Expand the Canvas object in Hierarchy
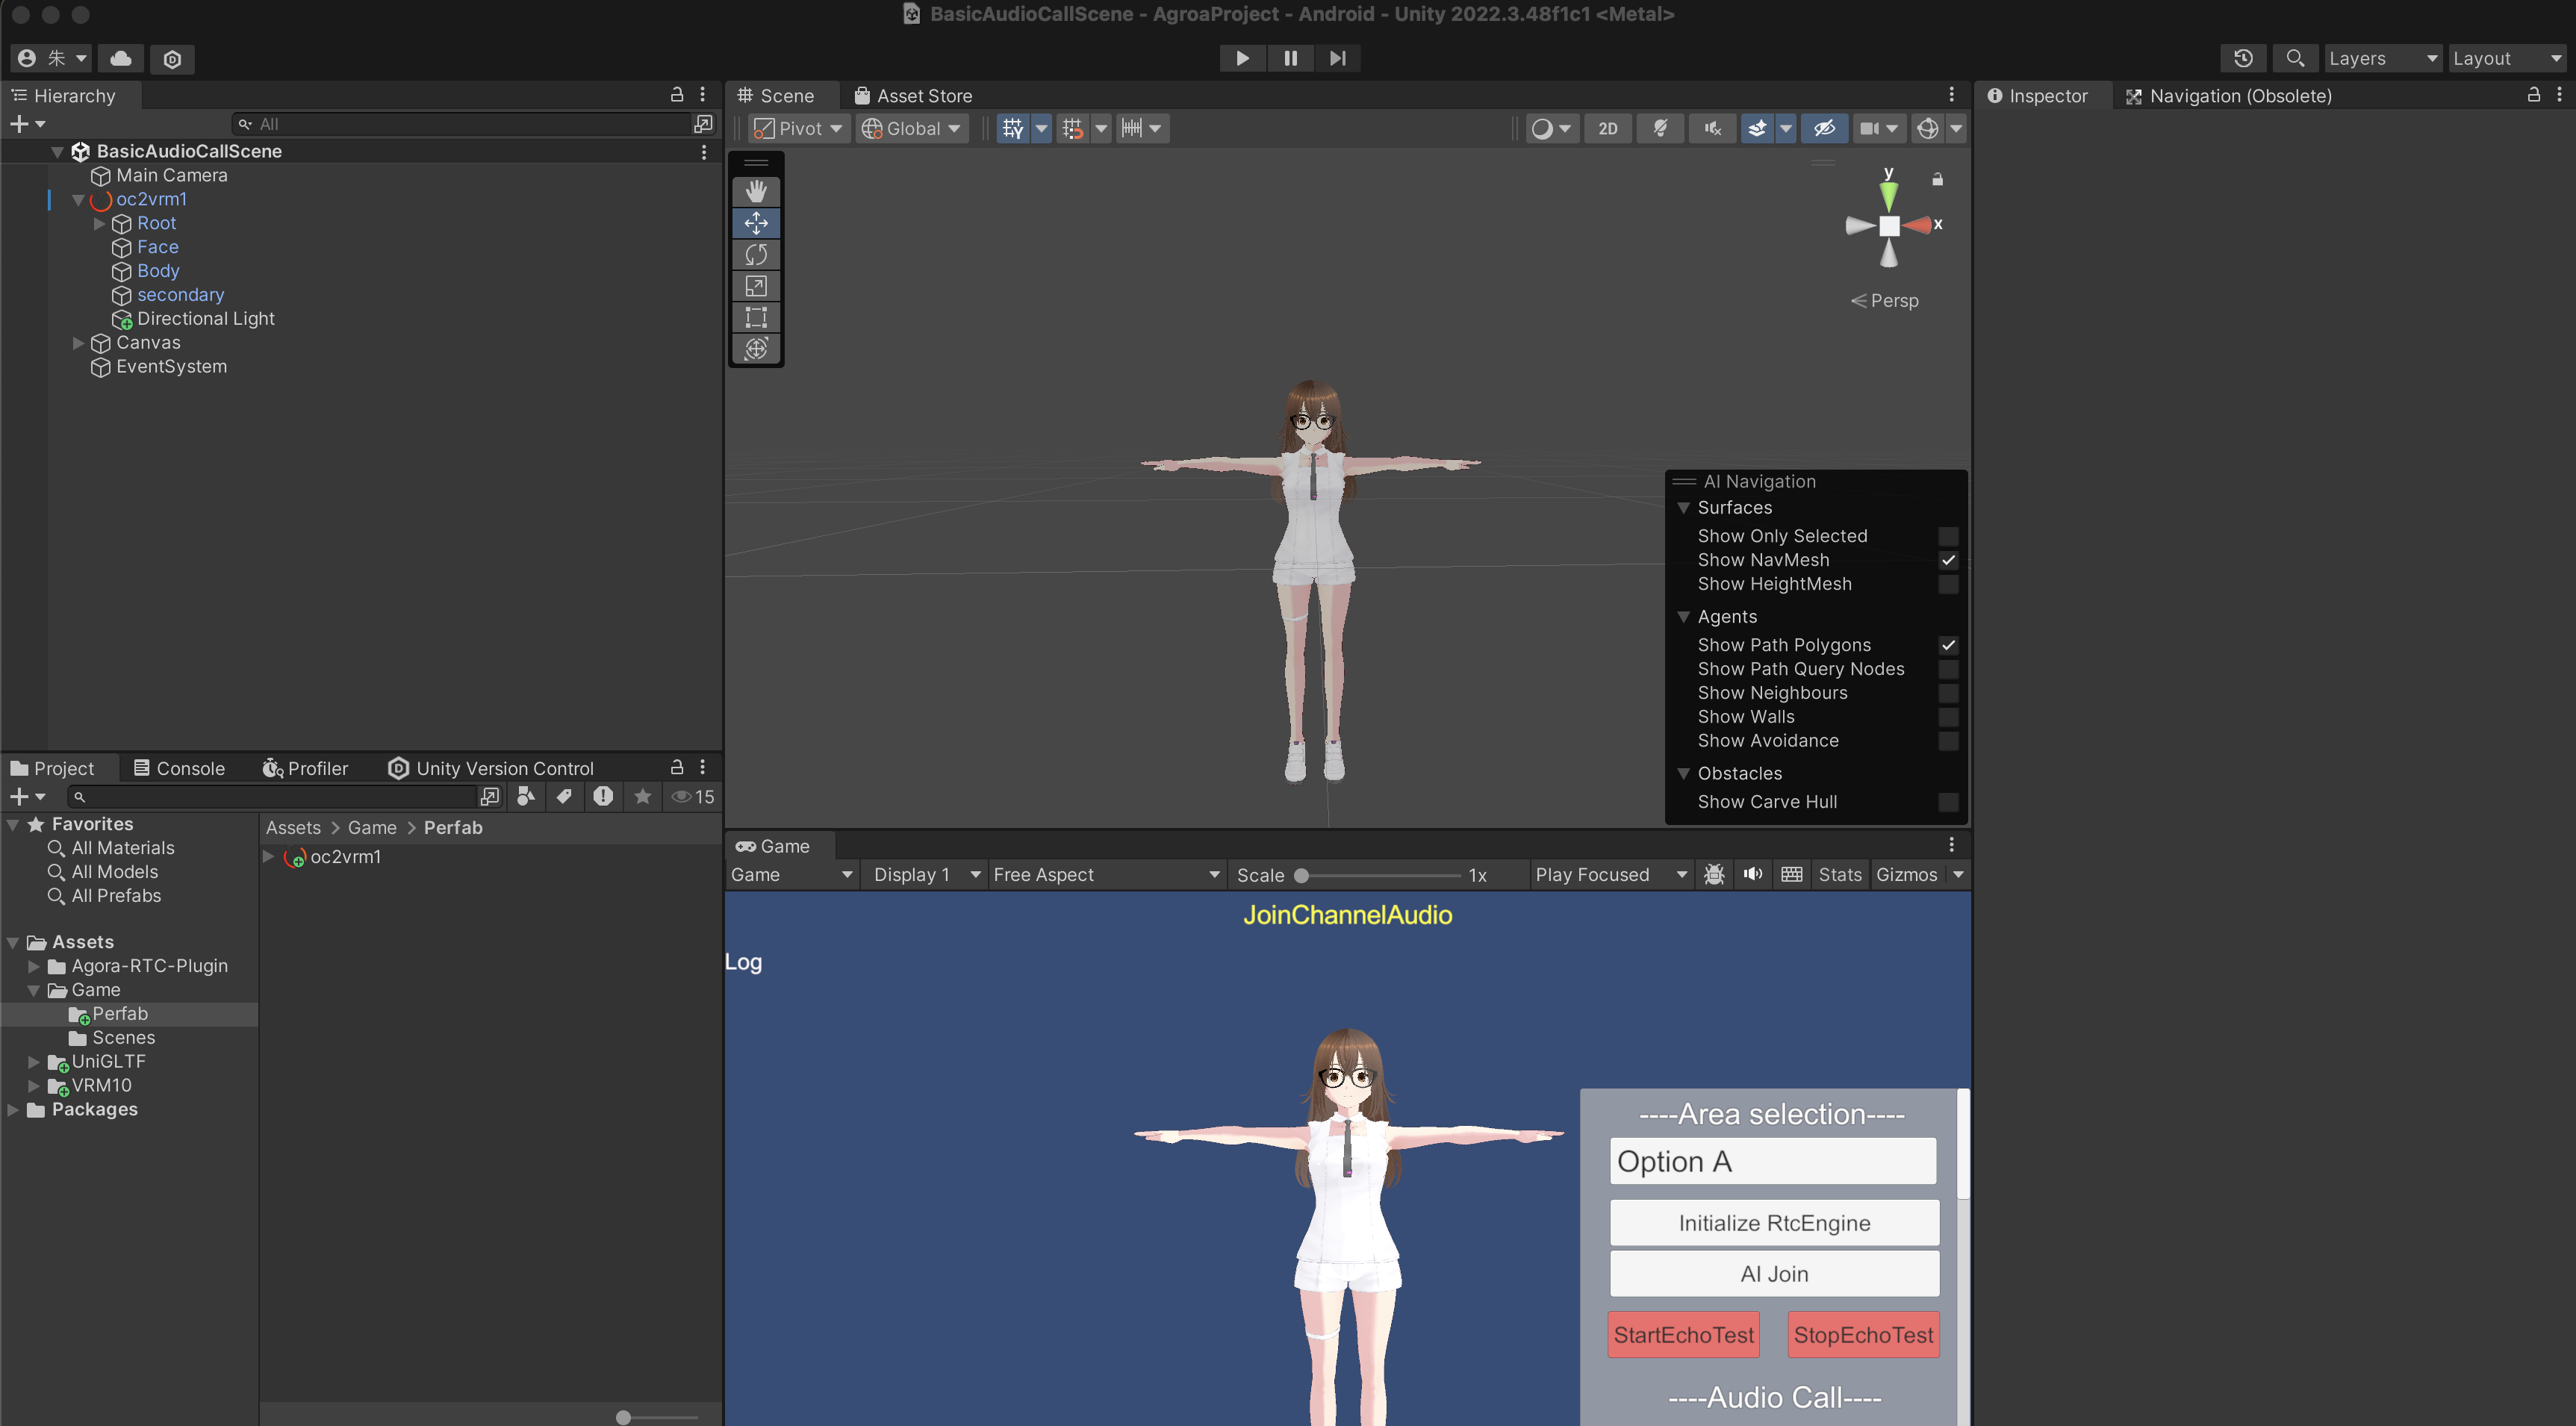The height and width of the screenshot is (1426, 2576). [x=78, y=343]
